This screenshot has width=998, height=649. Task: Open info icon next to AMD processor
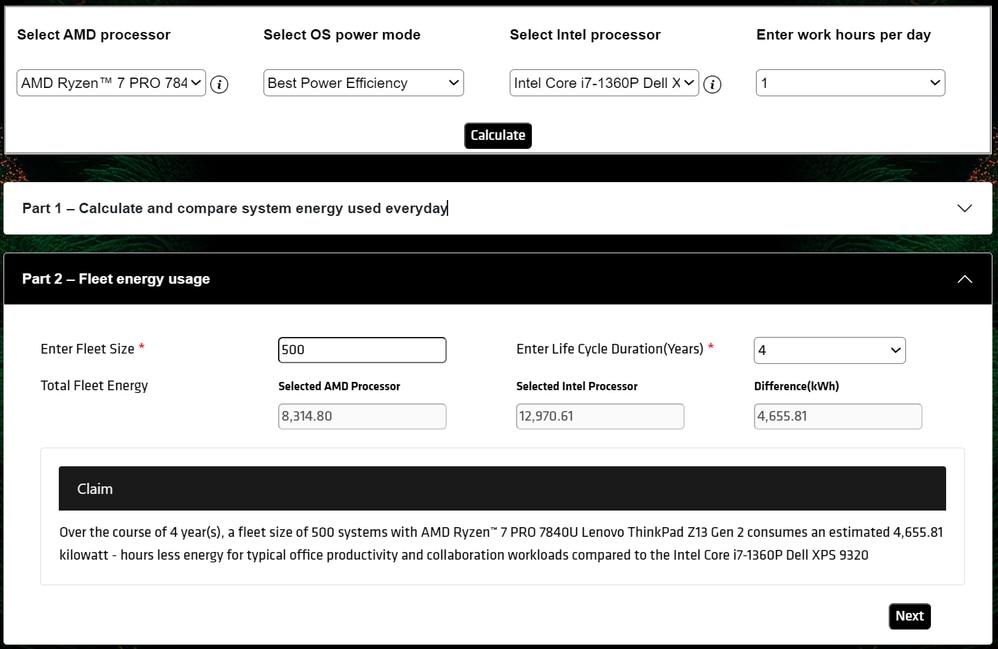pos(219,84)
